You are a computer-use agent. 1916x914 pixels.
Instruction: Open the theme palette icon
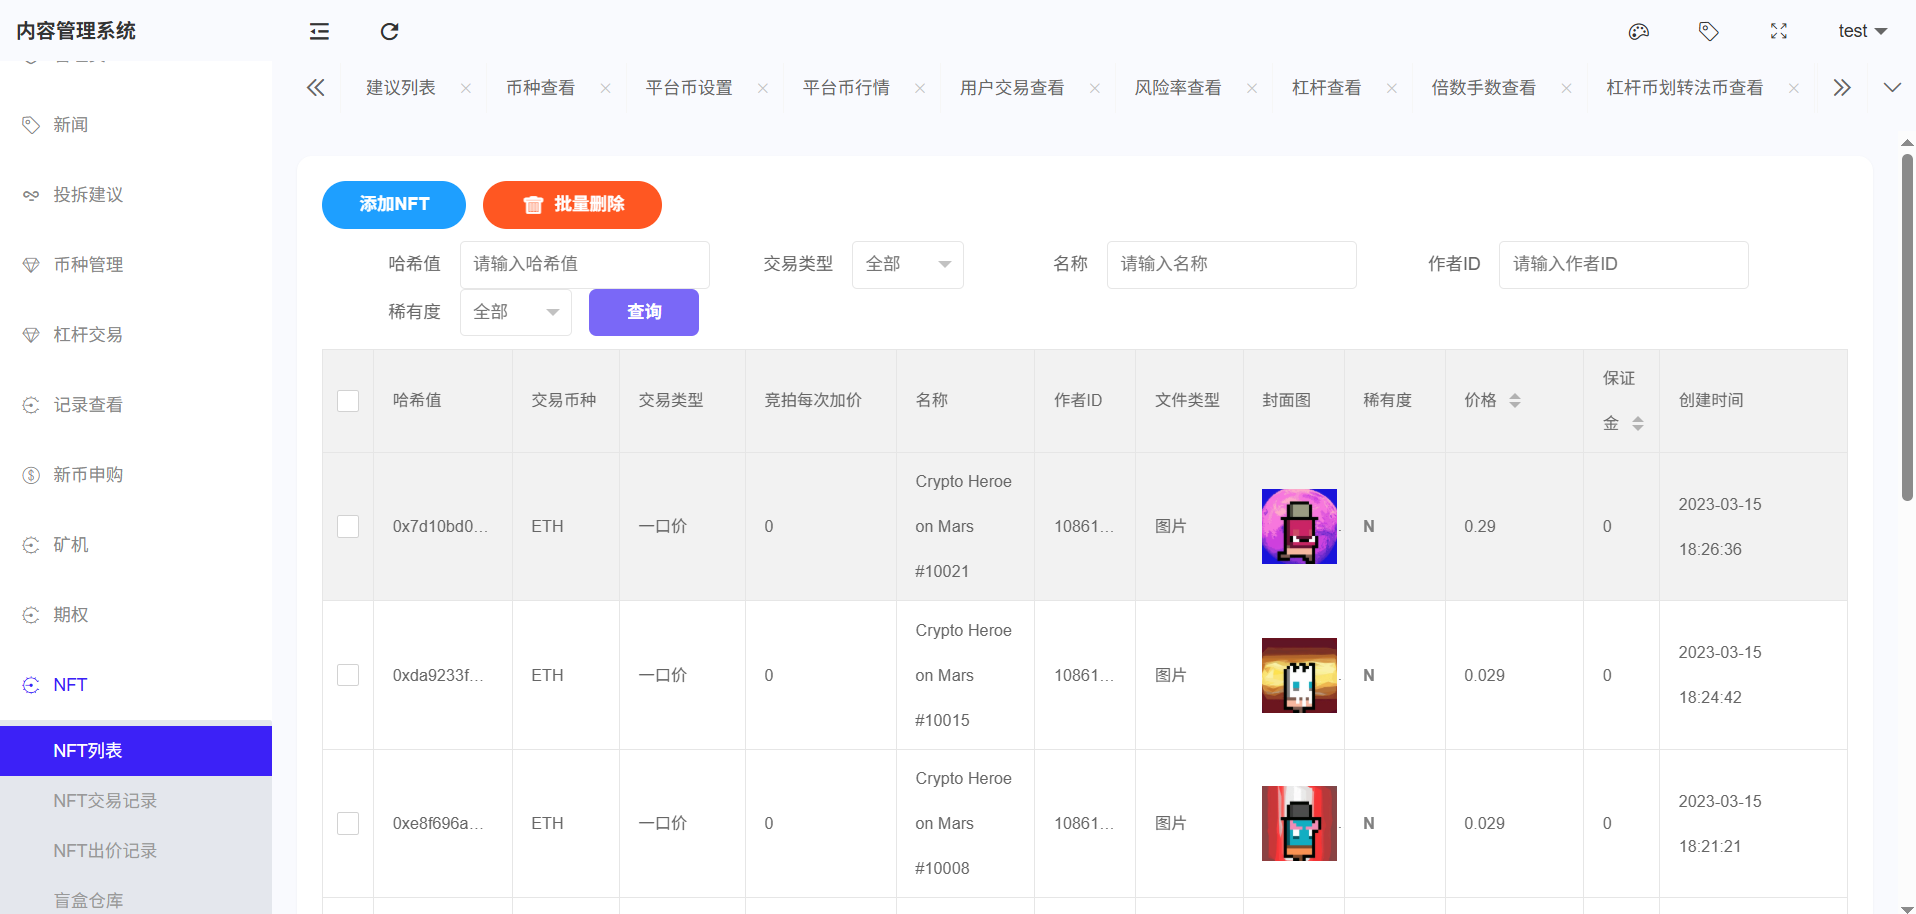(1638, 31)
